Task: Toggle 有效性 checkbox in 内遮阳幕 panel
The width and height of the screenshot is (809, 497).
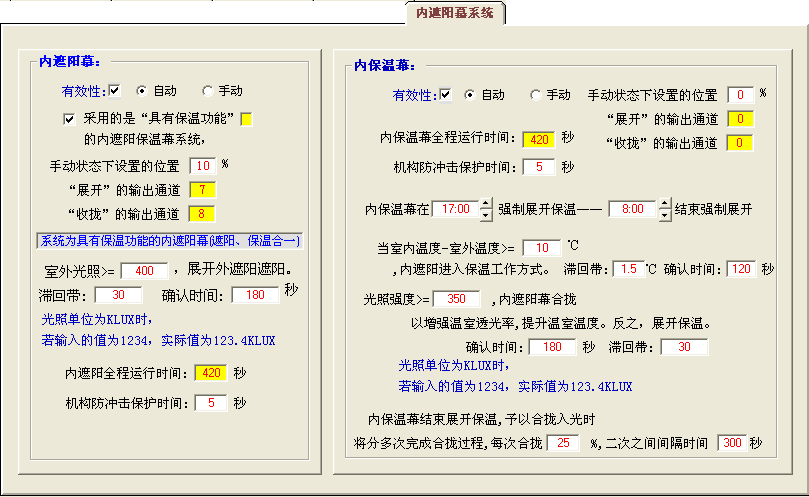Action: click(x=114, y=90)
